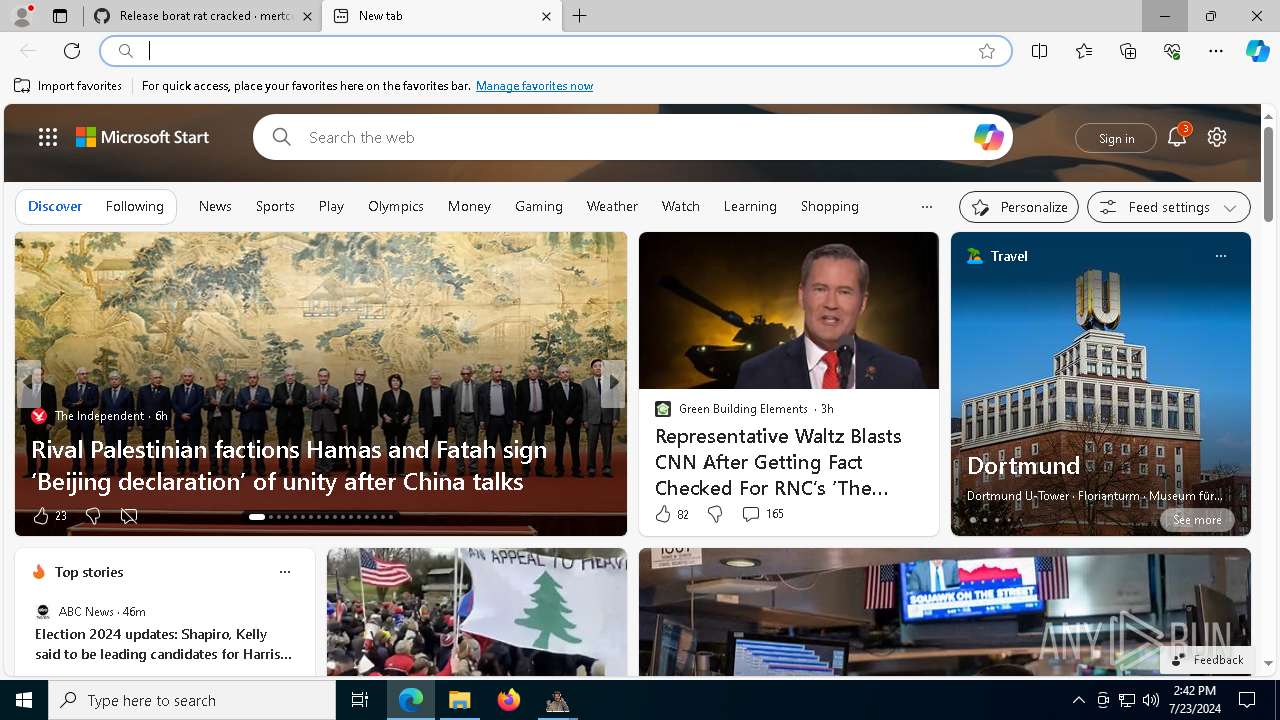Expand more feed categories ellipsis
The height and width of the screenshot is (720, 1280).
[x=927, y=207]
